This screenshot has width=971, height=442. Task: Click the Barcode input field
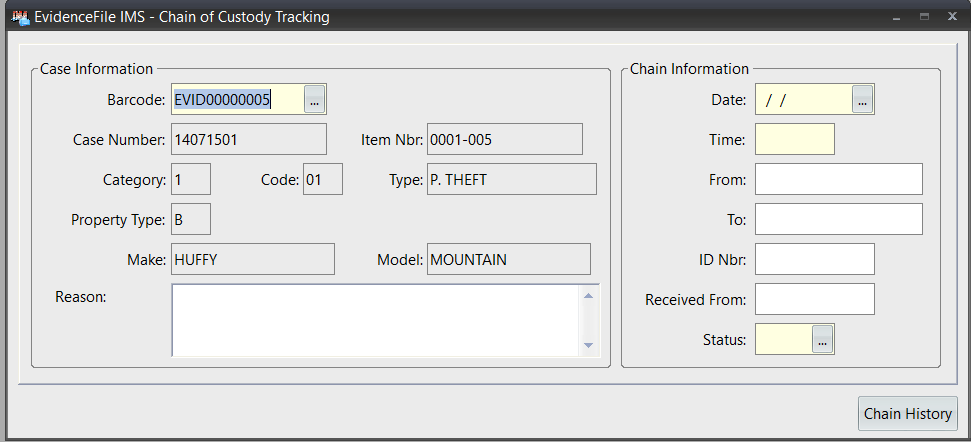[237, 100]
